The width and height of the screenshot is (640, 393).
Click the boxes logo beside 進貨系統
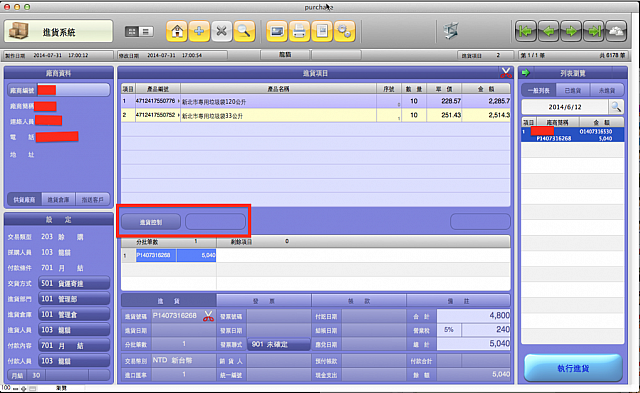(x=18, y=31)
